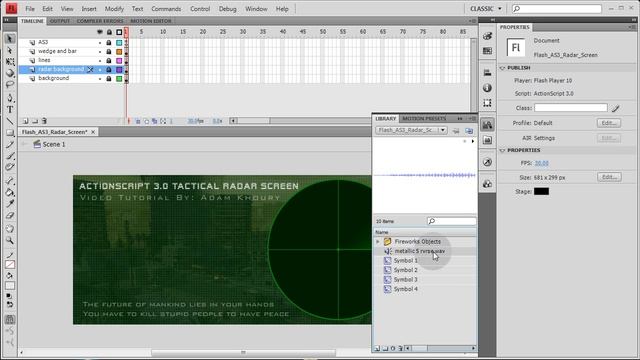Click the fill color swatch in toolbar
Viewport: 640px width, 360px height.
10,285
